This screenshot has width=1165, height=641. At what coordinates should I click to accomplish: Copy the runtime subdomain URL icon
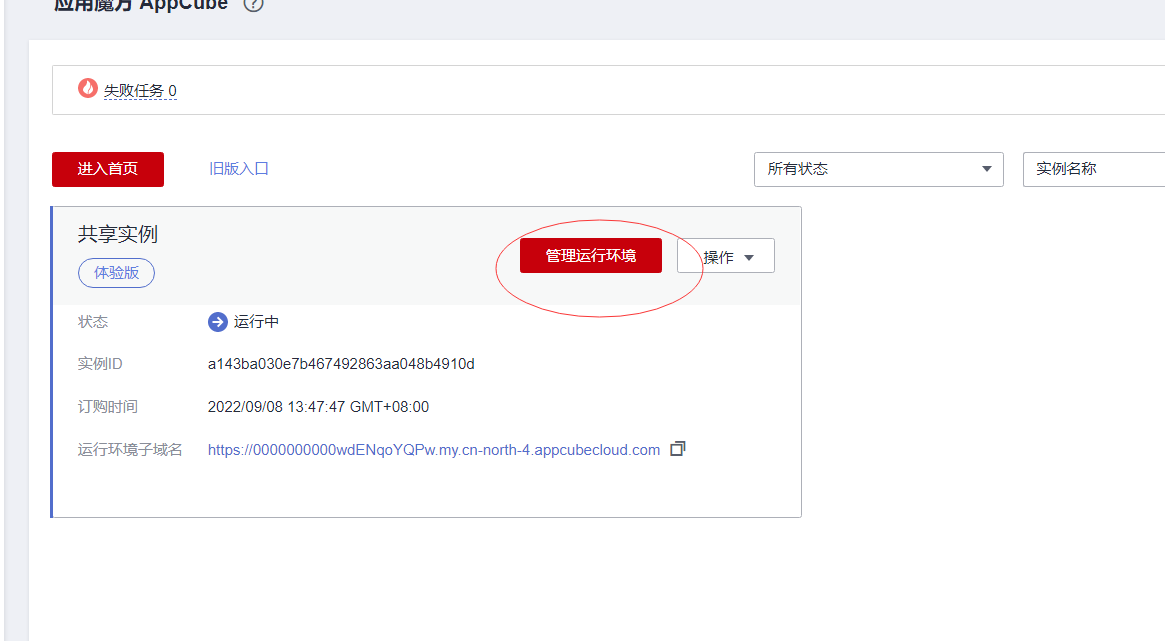point(678,449)
